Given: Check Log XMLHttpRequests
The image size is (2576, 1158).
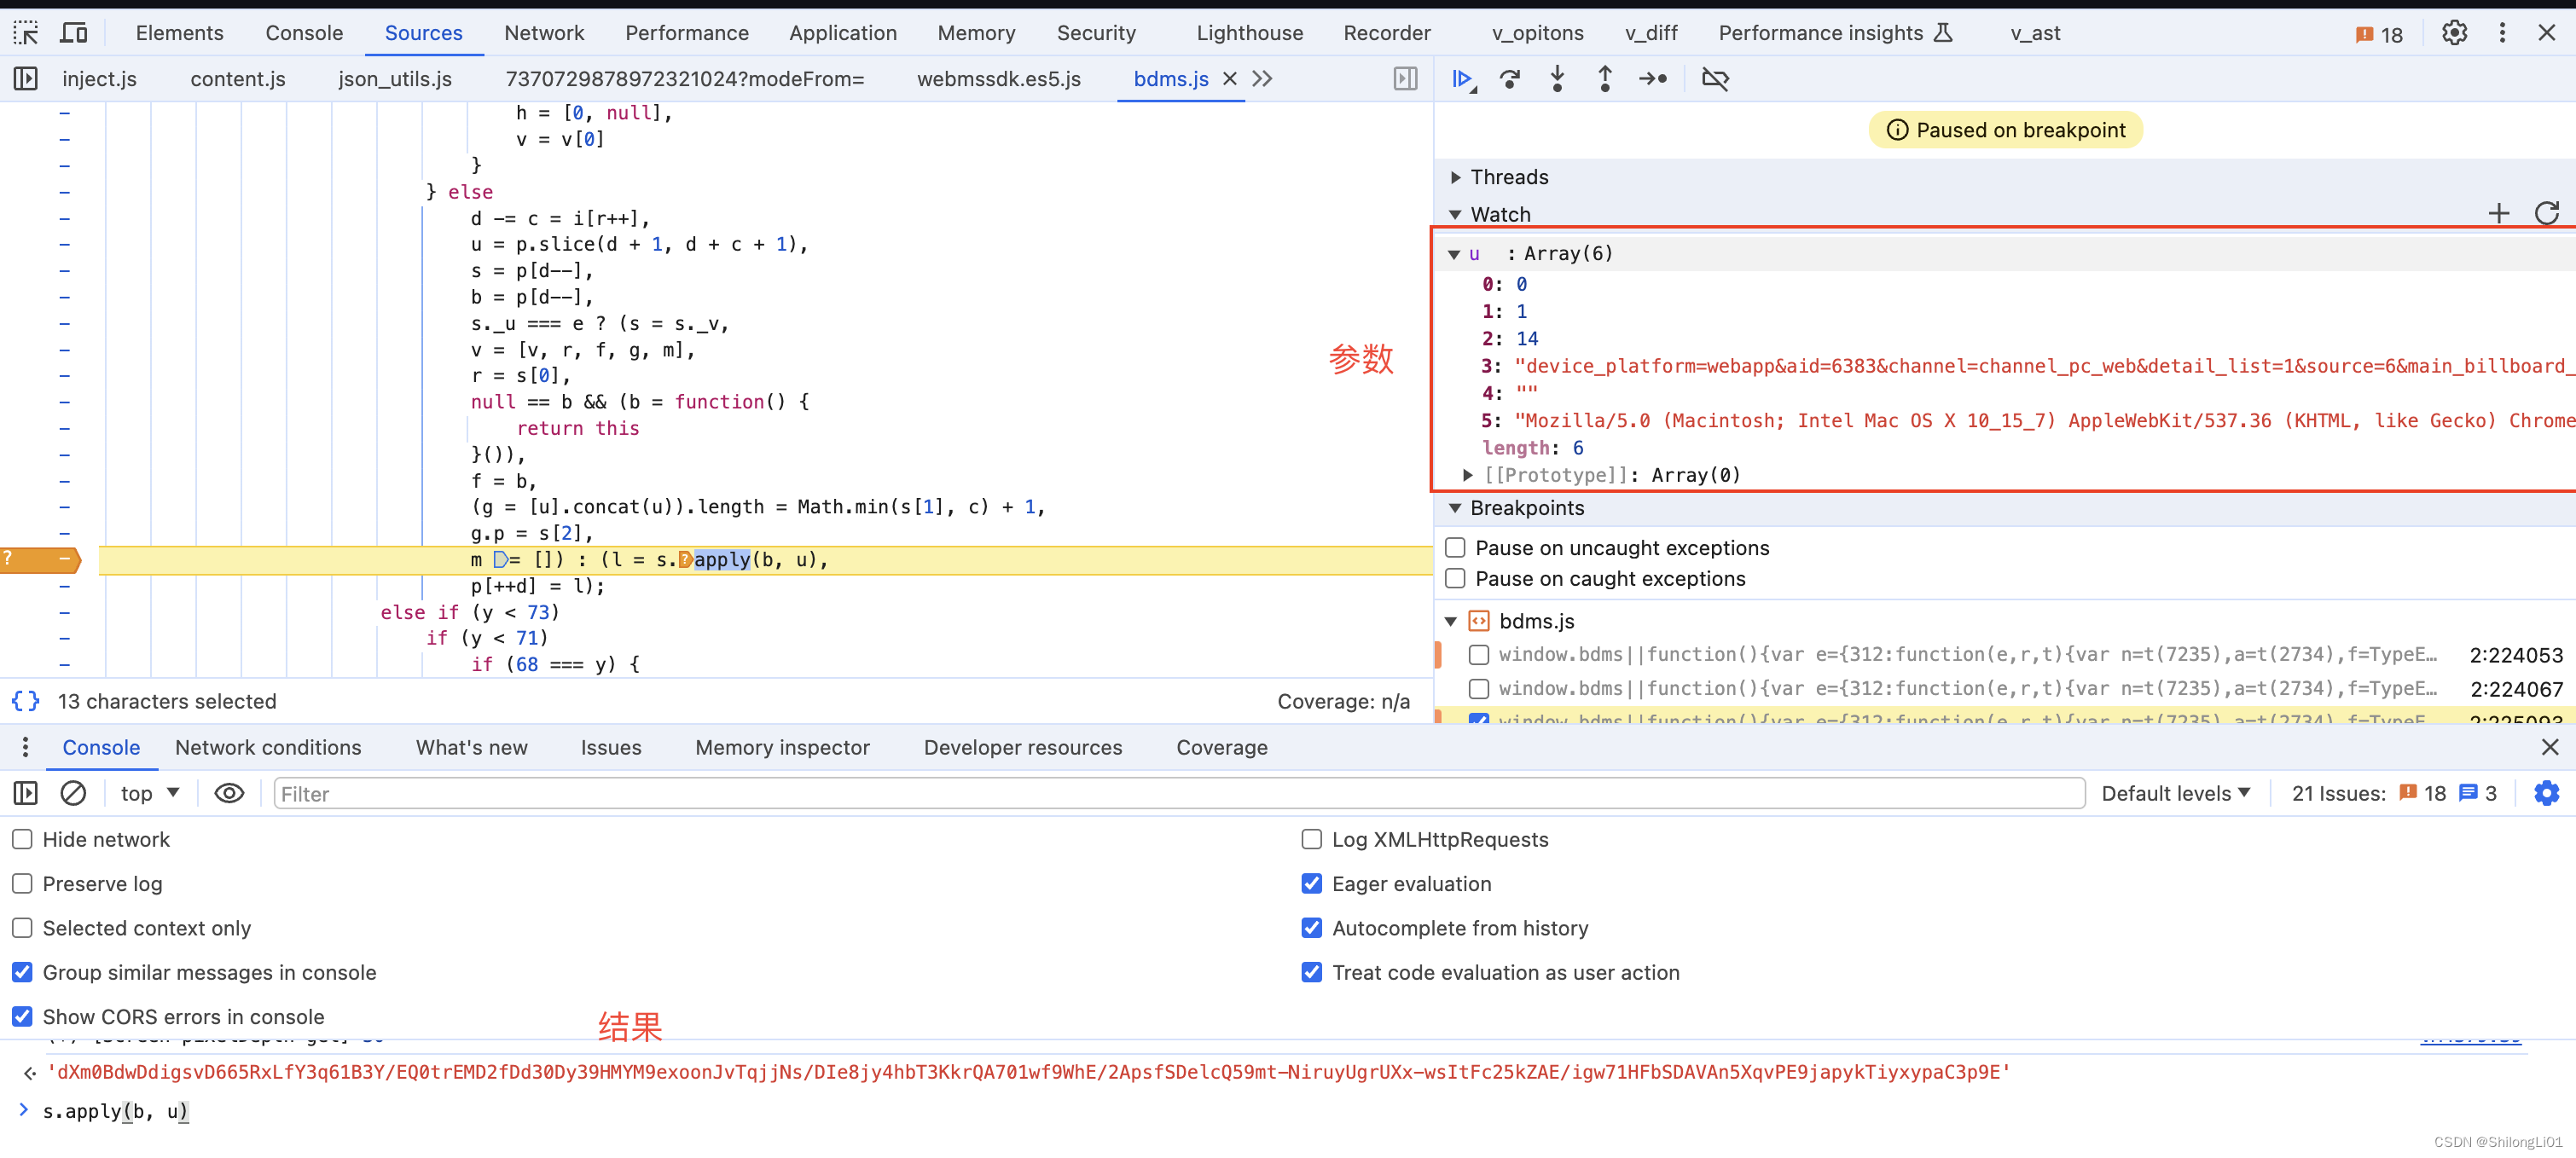Looking at the screenshot, I should [x=1312, y=840].
